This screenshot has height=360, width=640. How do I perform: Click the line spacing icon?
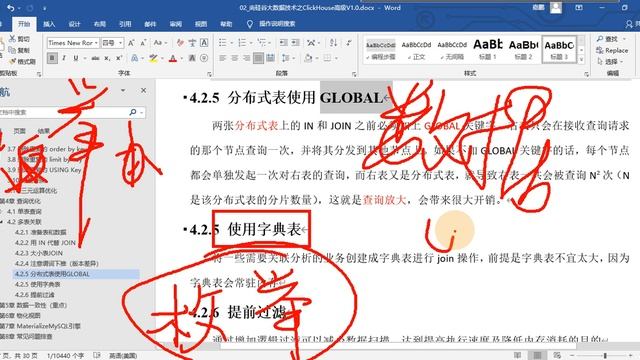(285, 58)
